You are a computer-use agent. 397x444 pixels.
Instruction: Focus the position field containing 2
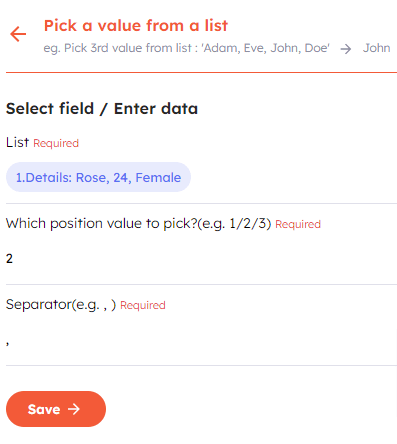(x=201, y=259)
